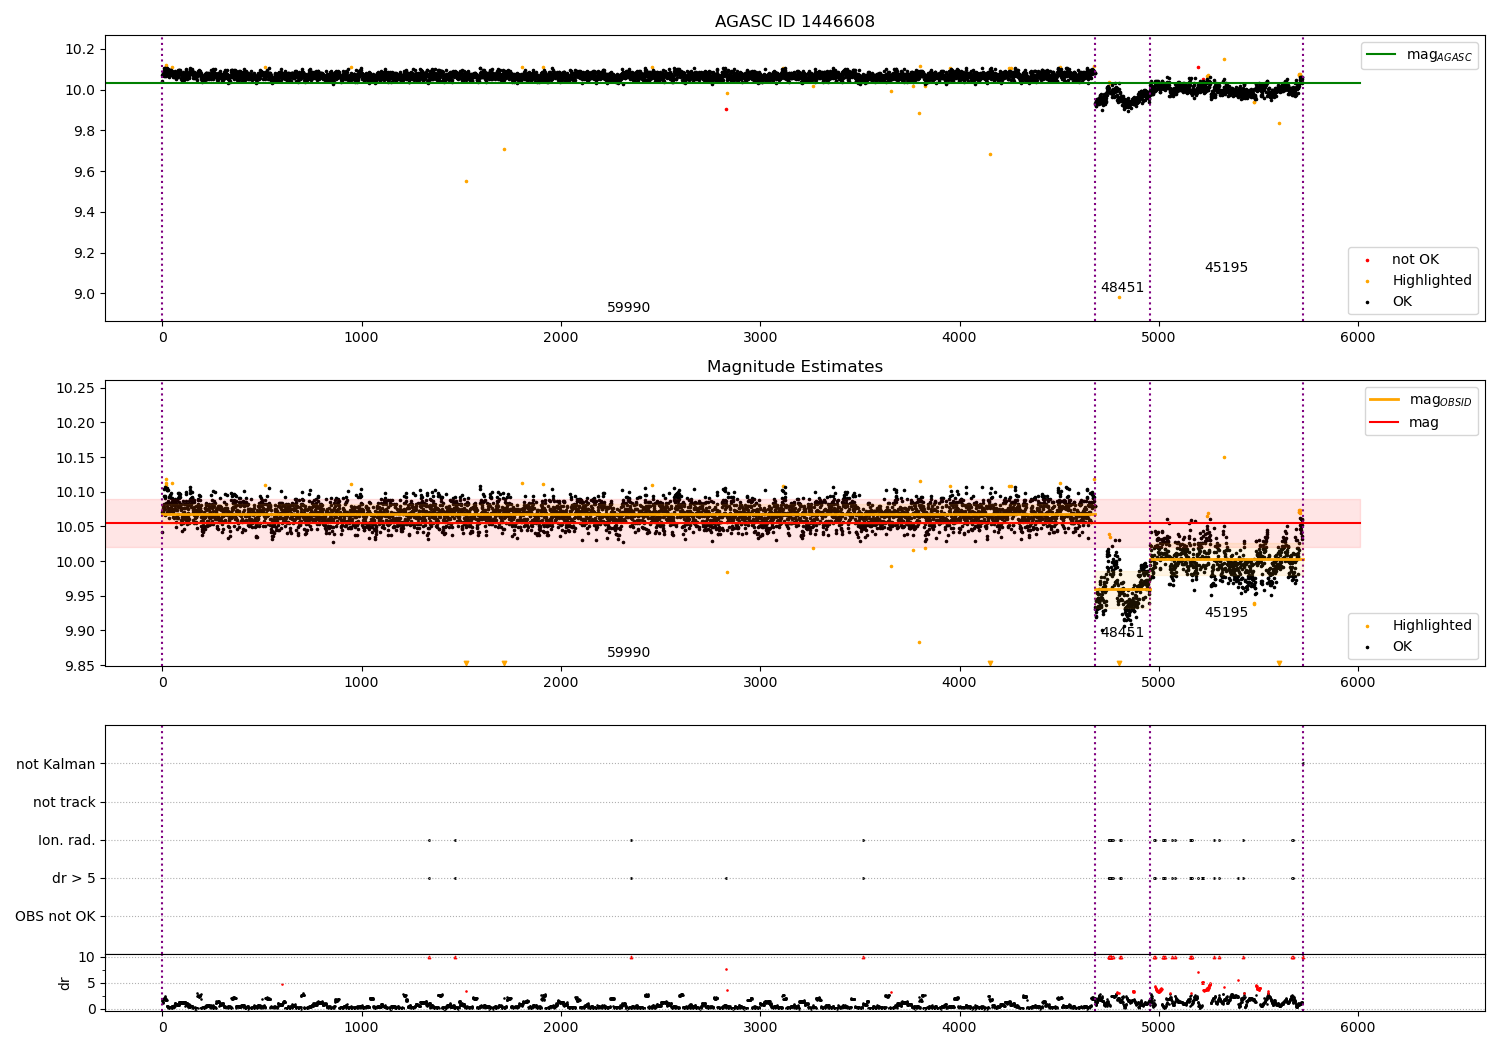Click the "Ion. rad." row label
Image resolution: width=1500 pixels, height=1050 pixels.
pyautogui.click(x=67, y=841)
